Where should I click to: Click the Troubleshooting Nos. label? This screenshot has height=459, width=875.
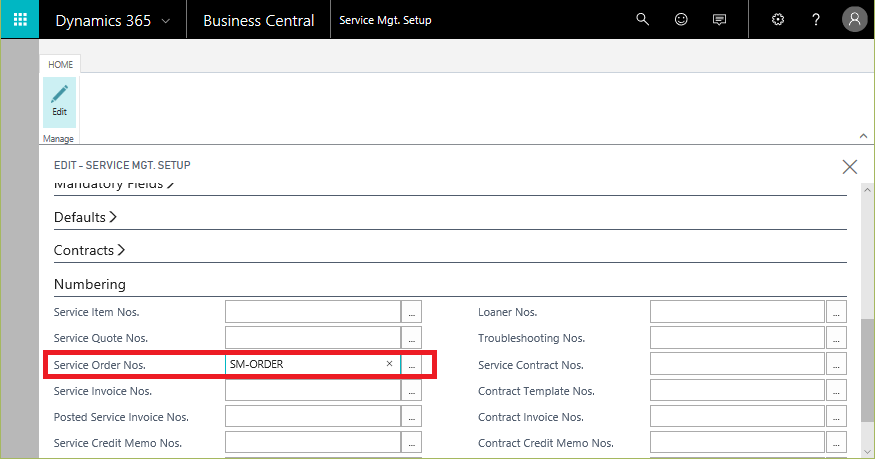click(x=531, y=338)
